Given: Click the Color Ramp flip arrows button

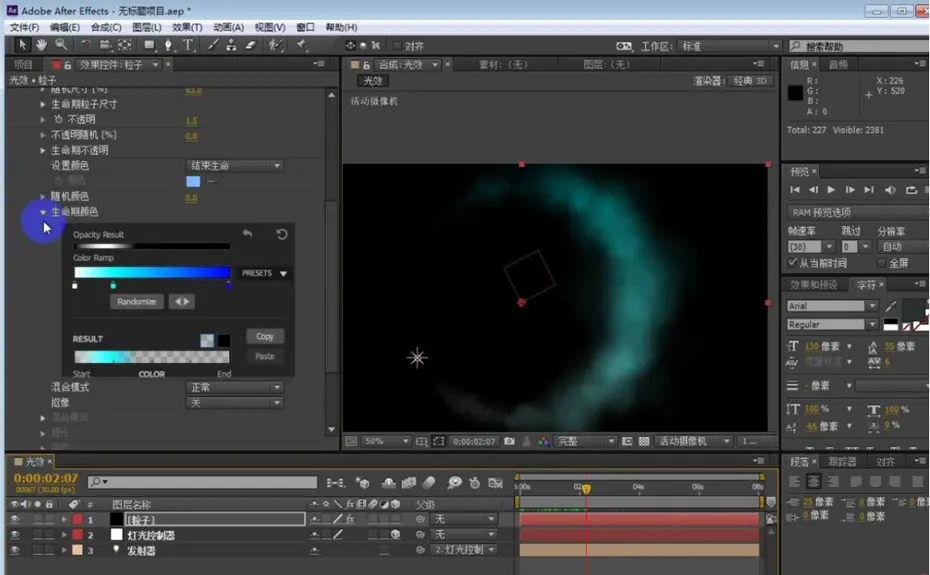Looking at the screenshot, I should click(181, 301).
